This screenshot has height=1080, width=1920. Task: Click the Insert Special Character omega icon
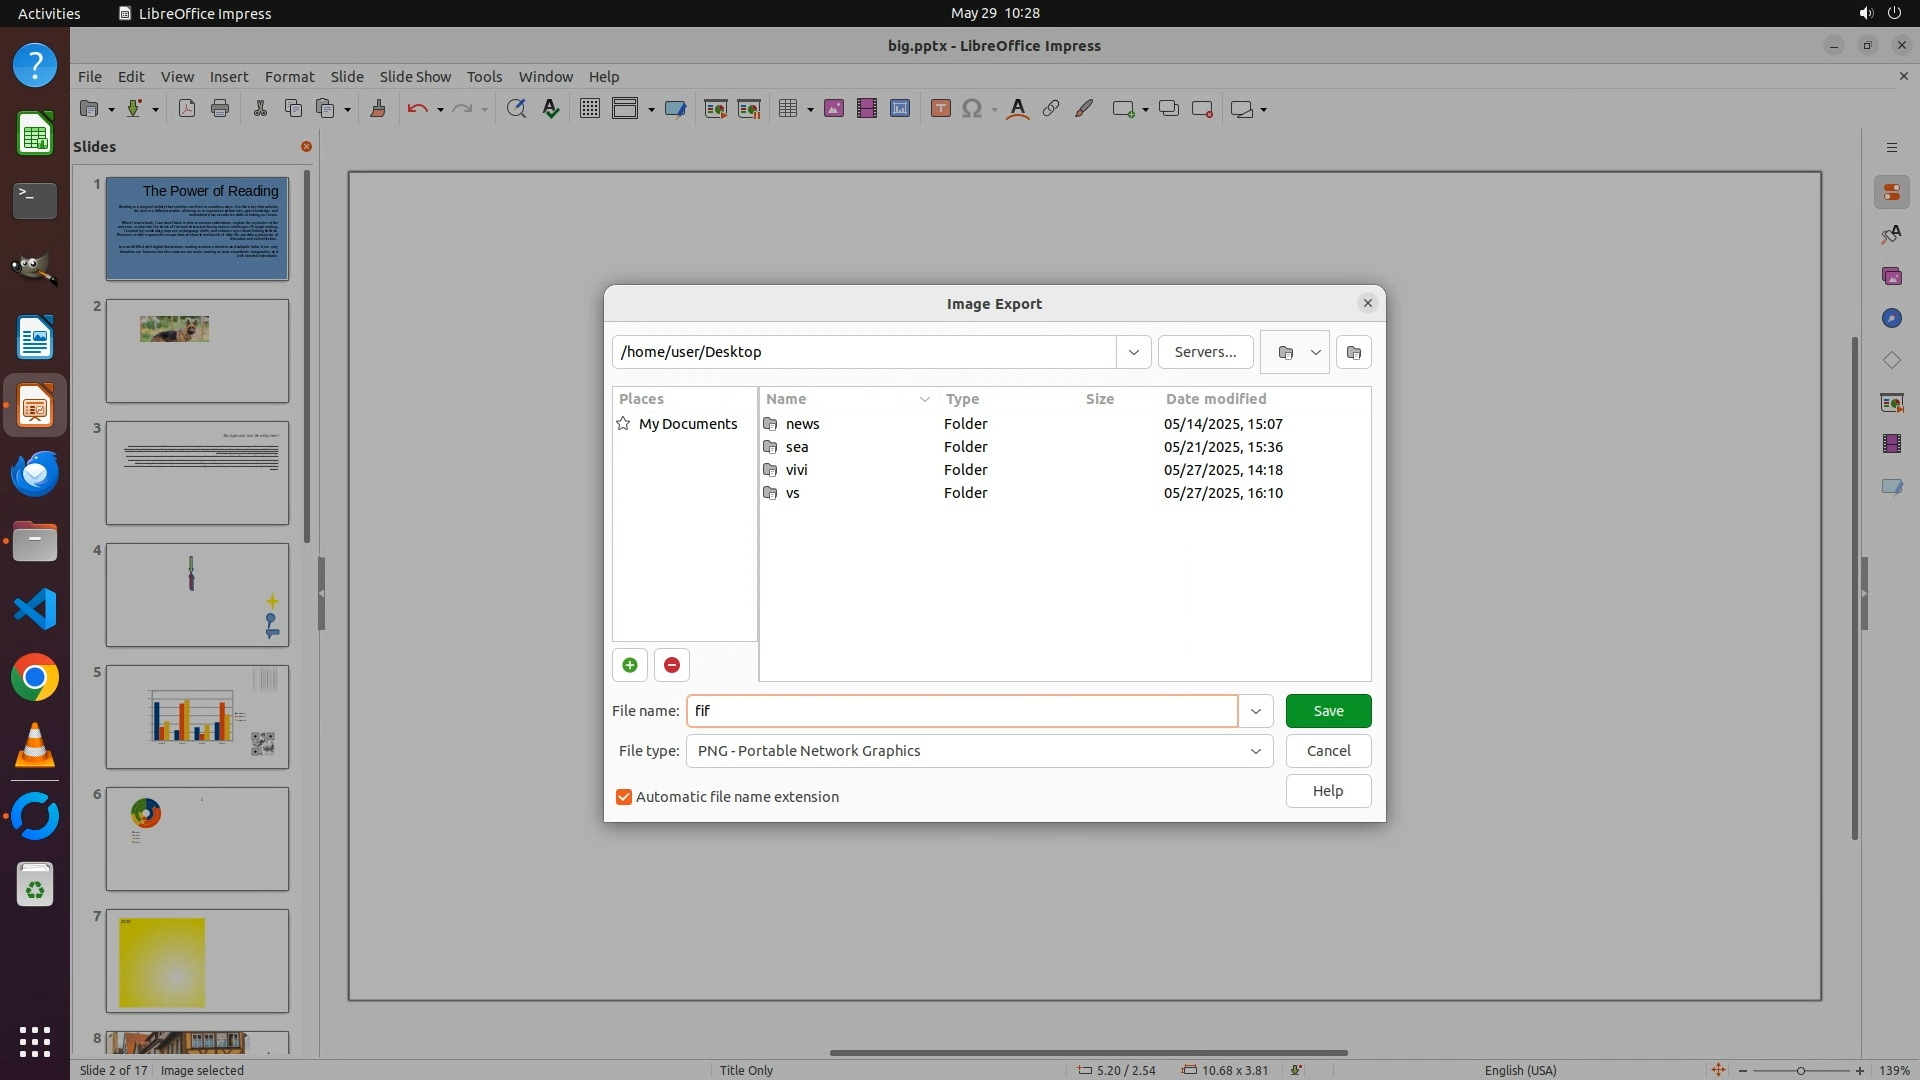(971, 109)
